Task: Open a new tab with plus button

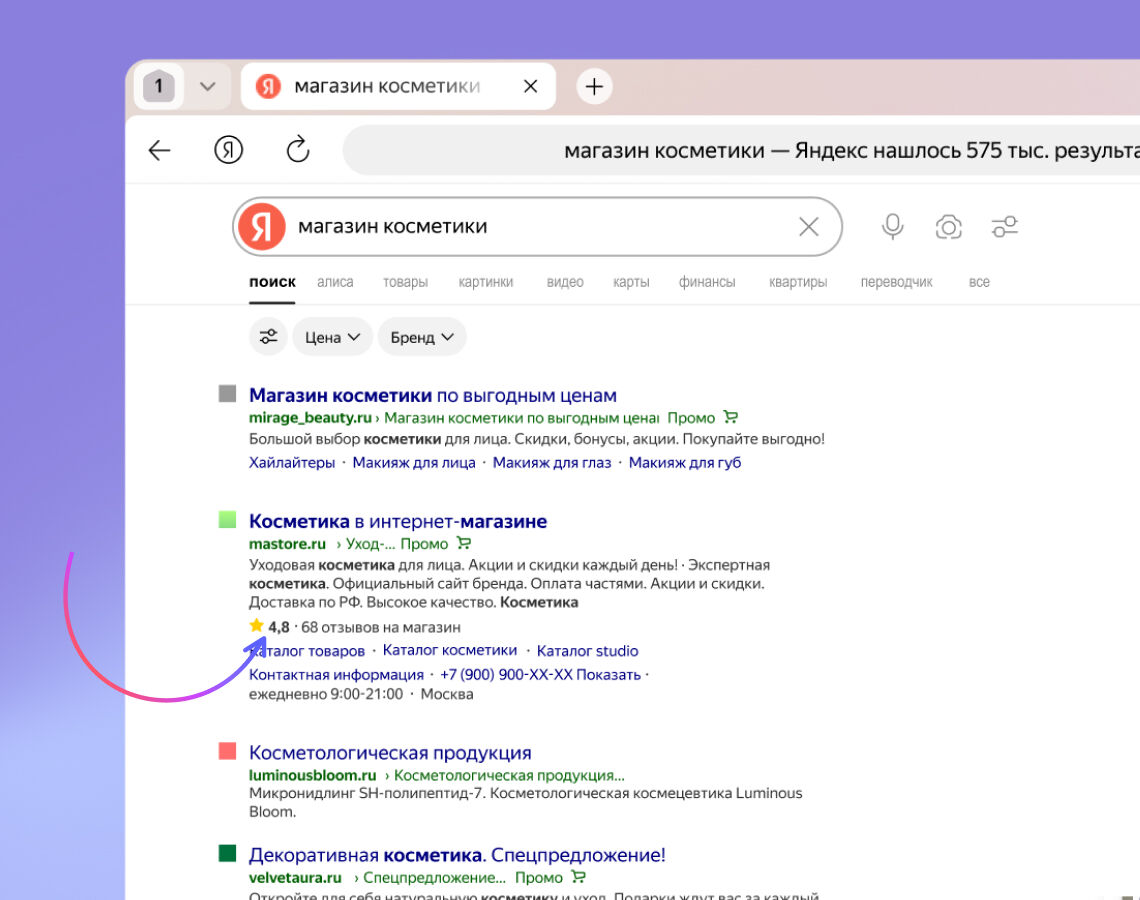Action: [x=594, y=87]
